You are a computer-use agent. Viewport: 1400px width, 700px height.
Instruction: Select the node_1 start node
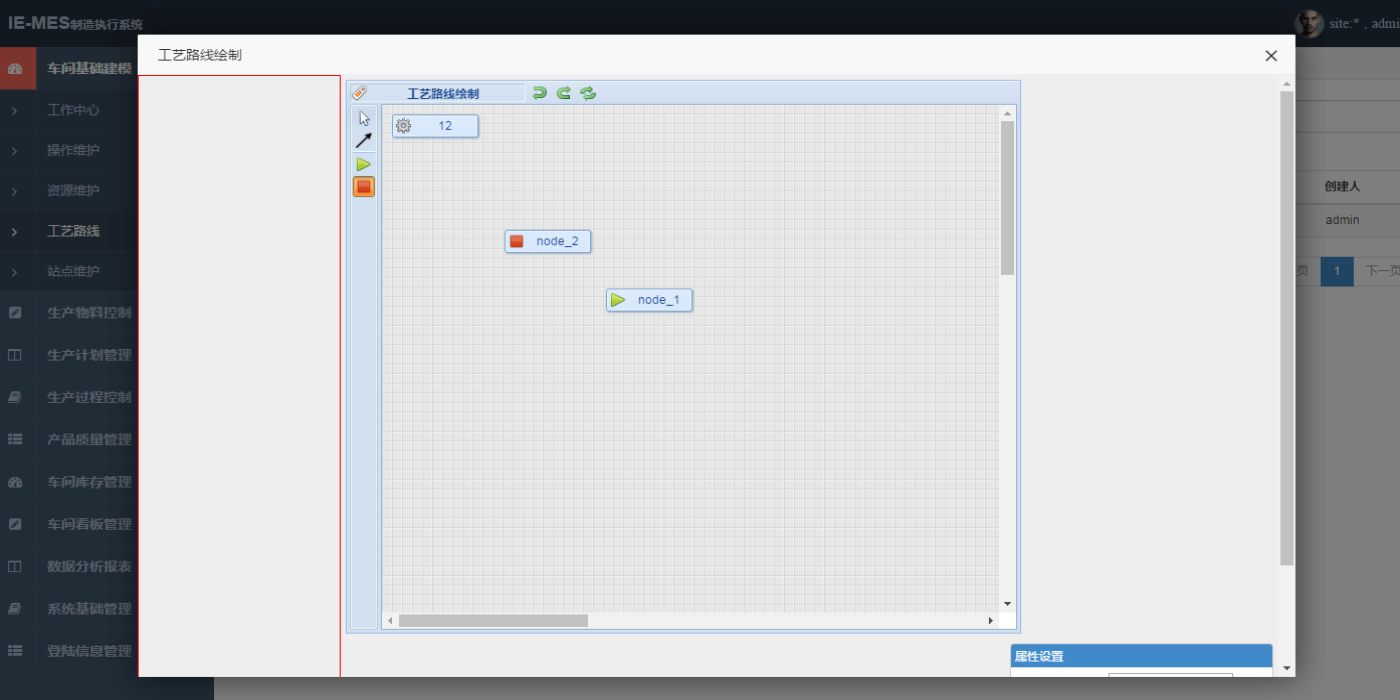point(649,300)
